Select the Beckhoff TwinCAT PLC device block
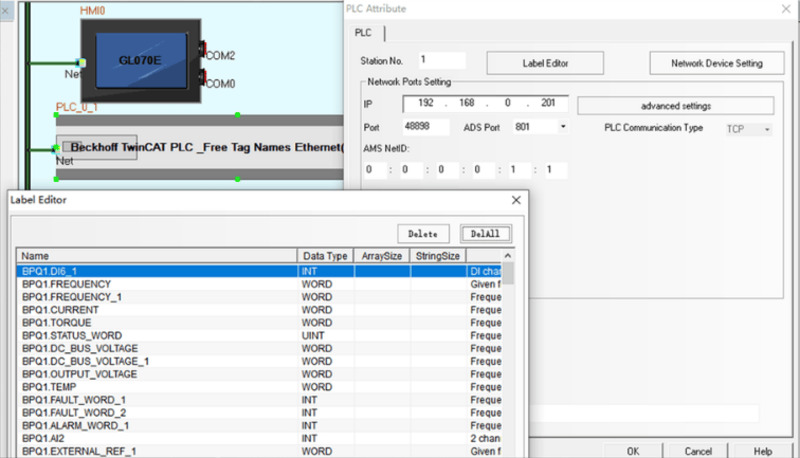The width and height of the screenshot is (800, 458). coord(199,147)
